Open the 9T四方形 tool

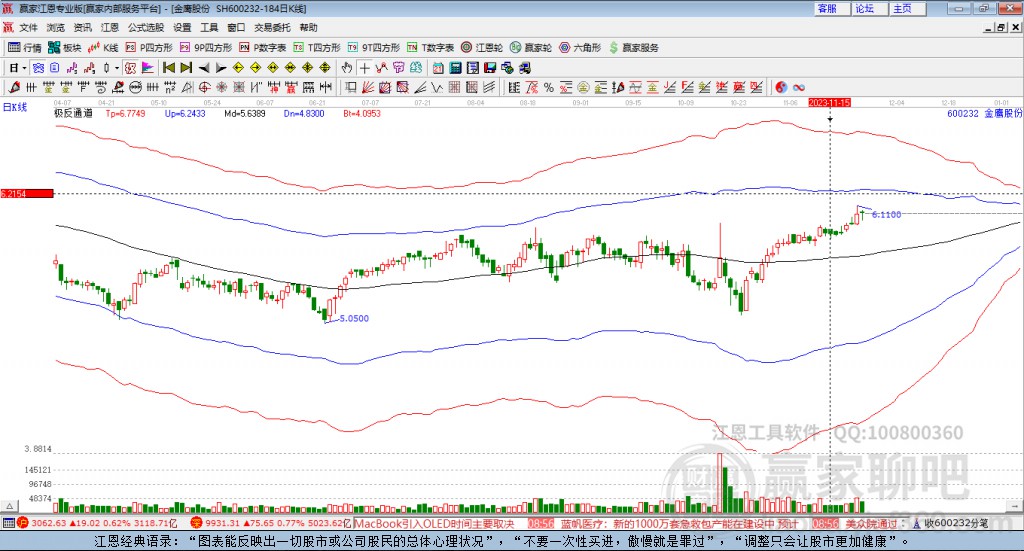tap(374, 48)
